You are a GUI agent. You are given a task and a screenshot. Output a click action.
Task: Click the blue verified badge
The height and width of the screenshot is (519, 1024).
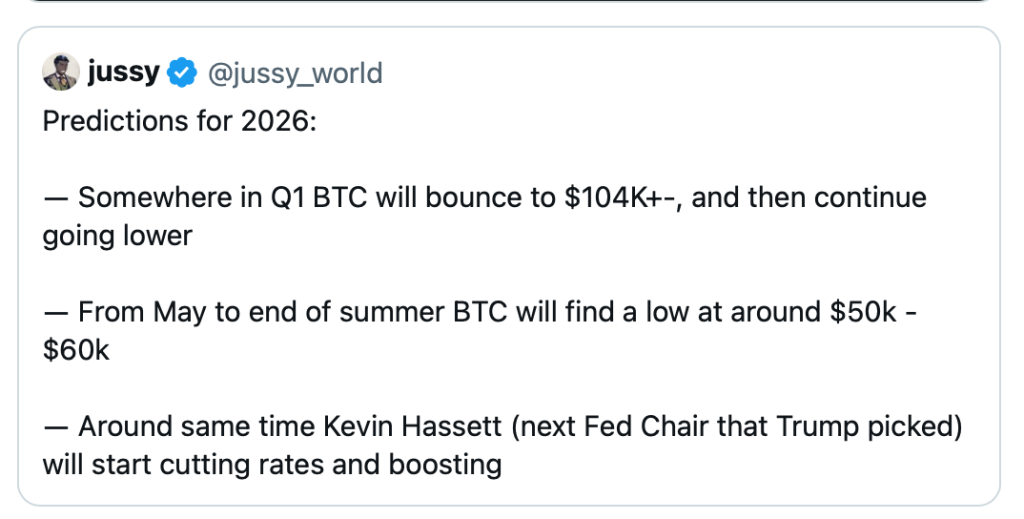click(x=181, y=73)
